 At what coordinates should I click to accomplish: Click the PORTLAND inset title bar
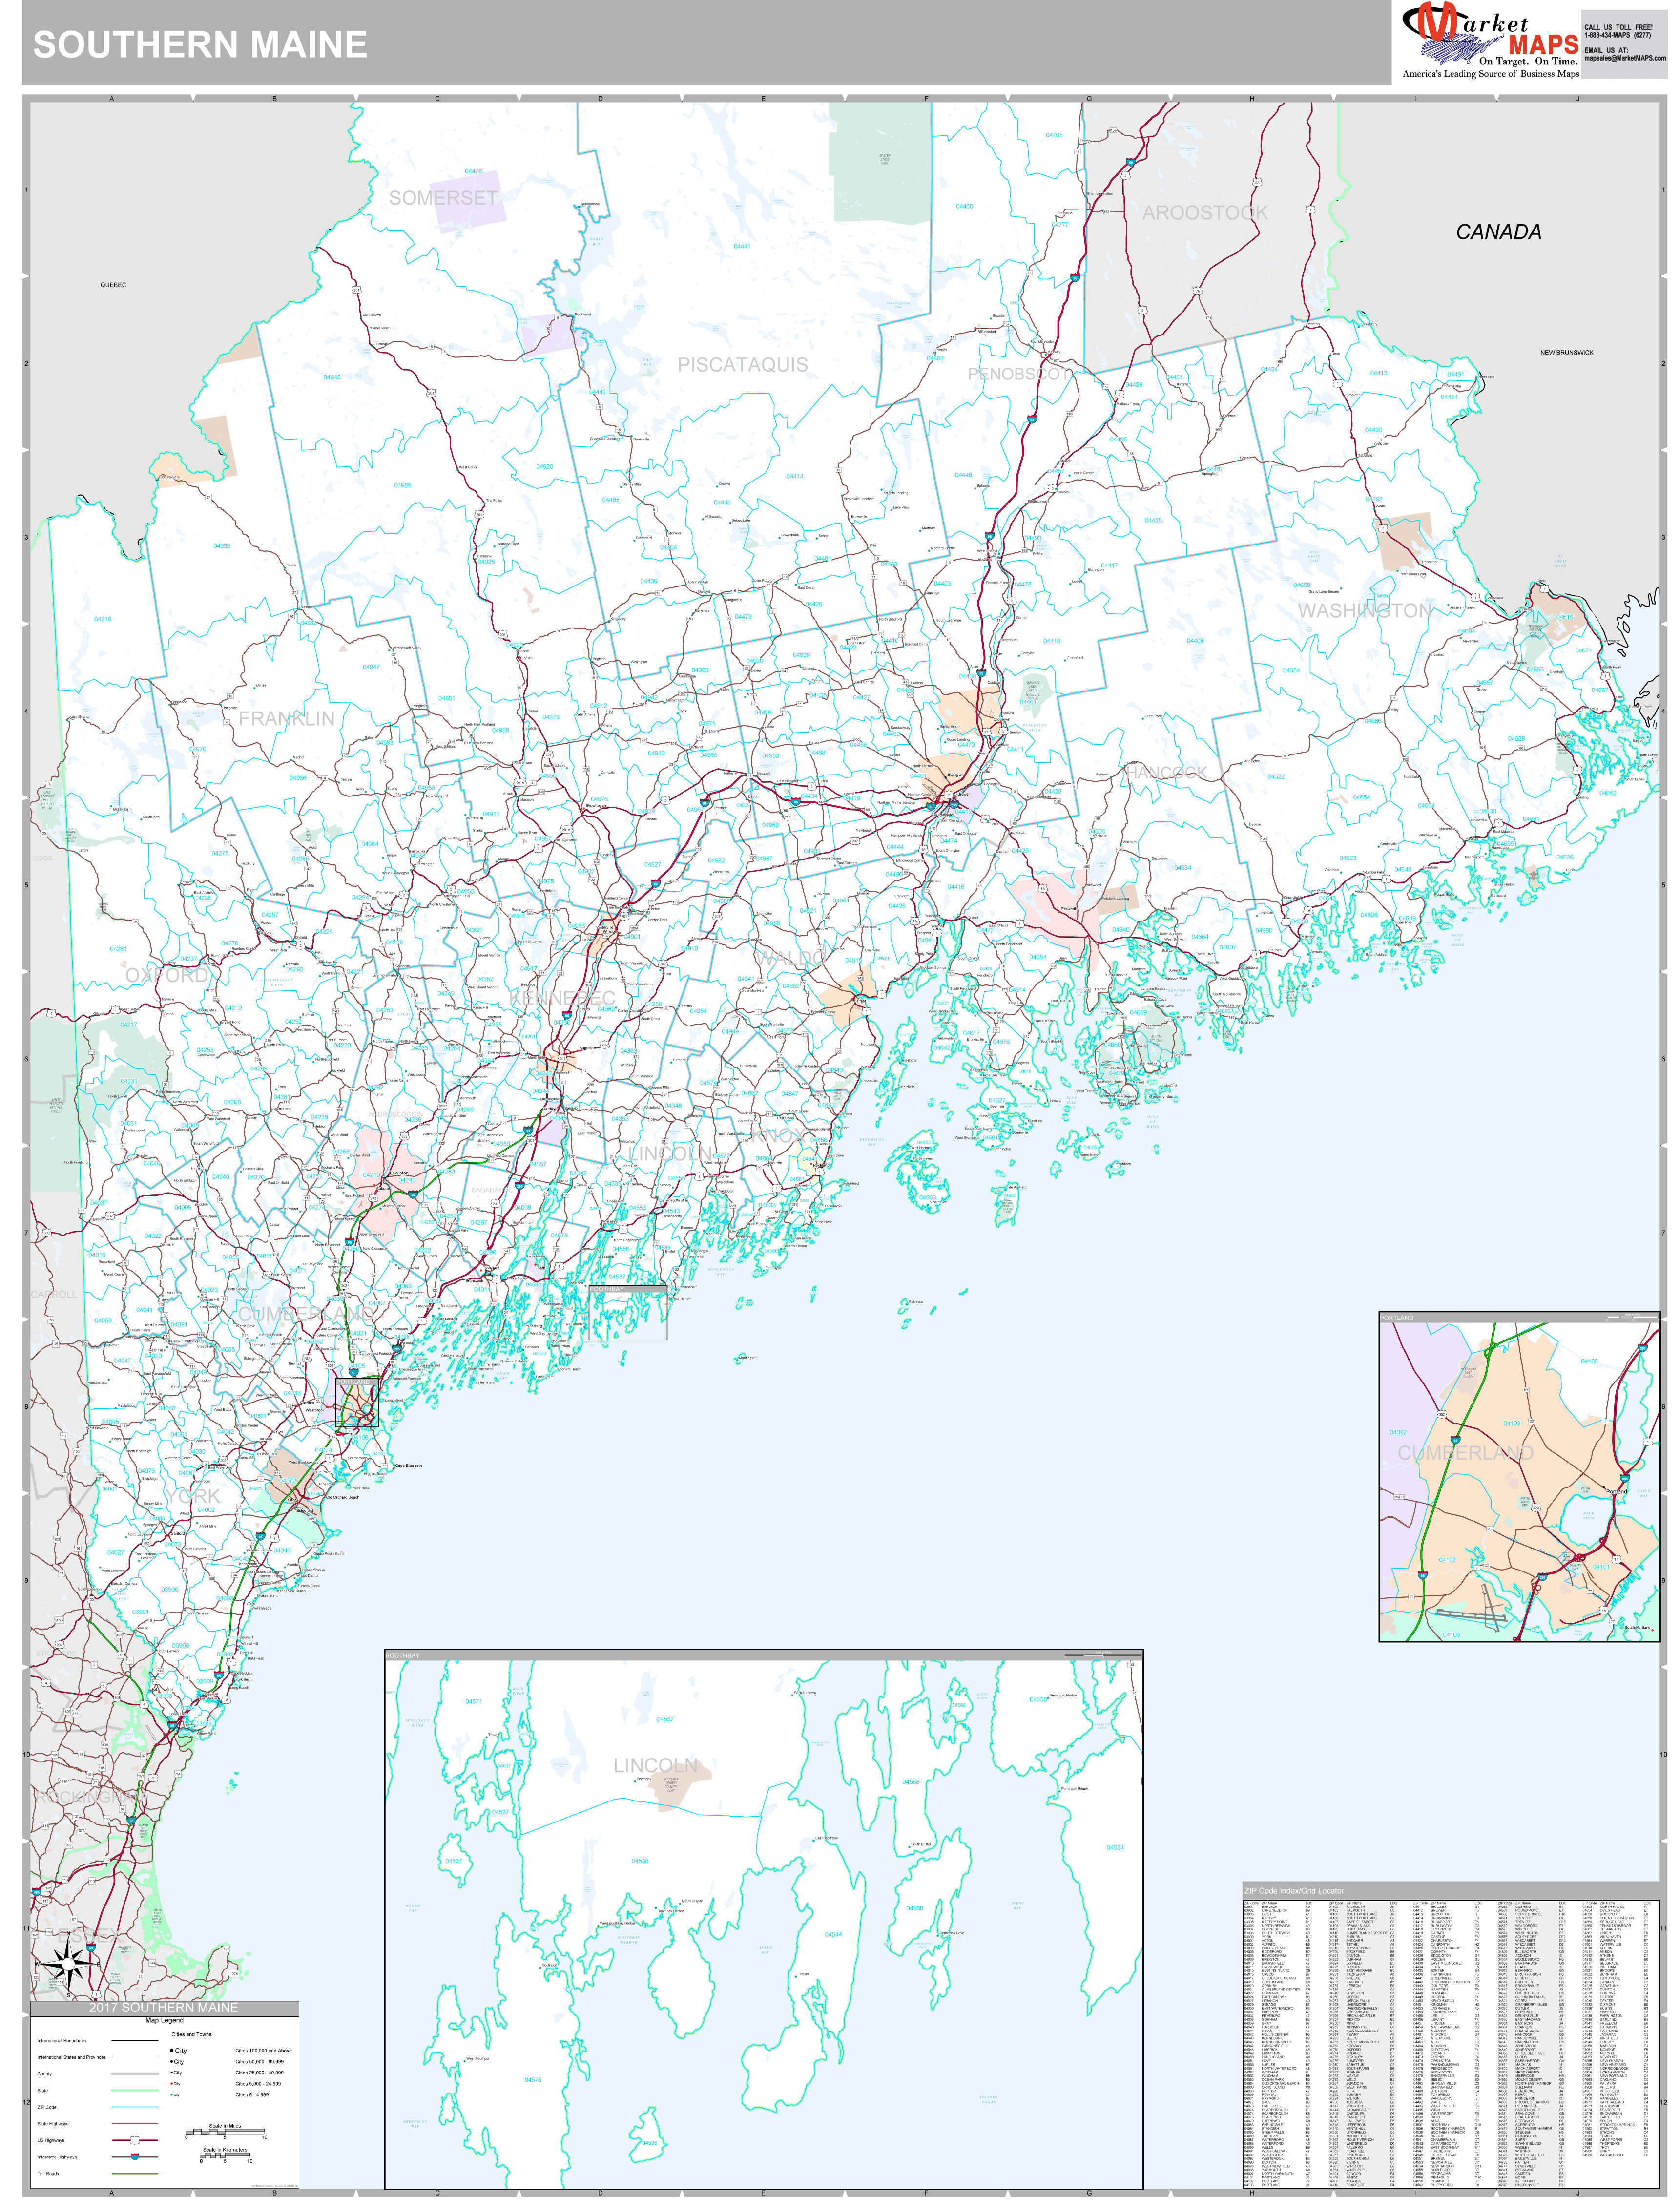pos(1520,1317)
